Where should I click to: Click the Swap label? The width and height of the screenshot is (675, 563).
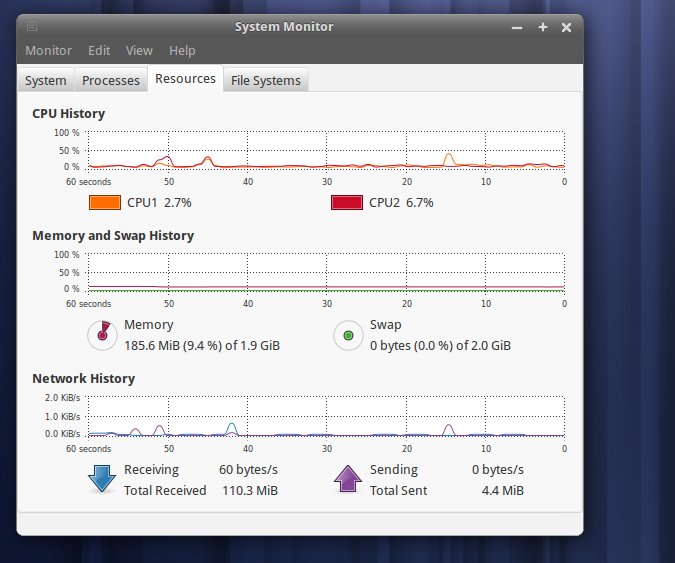(x=386, y=325)
